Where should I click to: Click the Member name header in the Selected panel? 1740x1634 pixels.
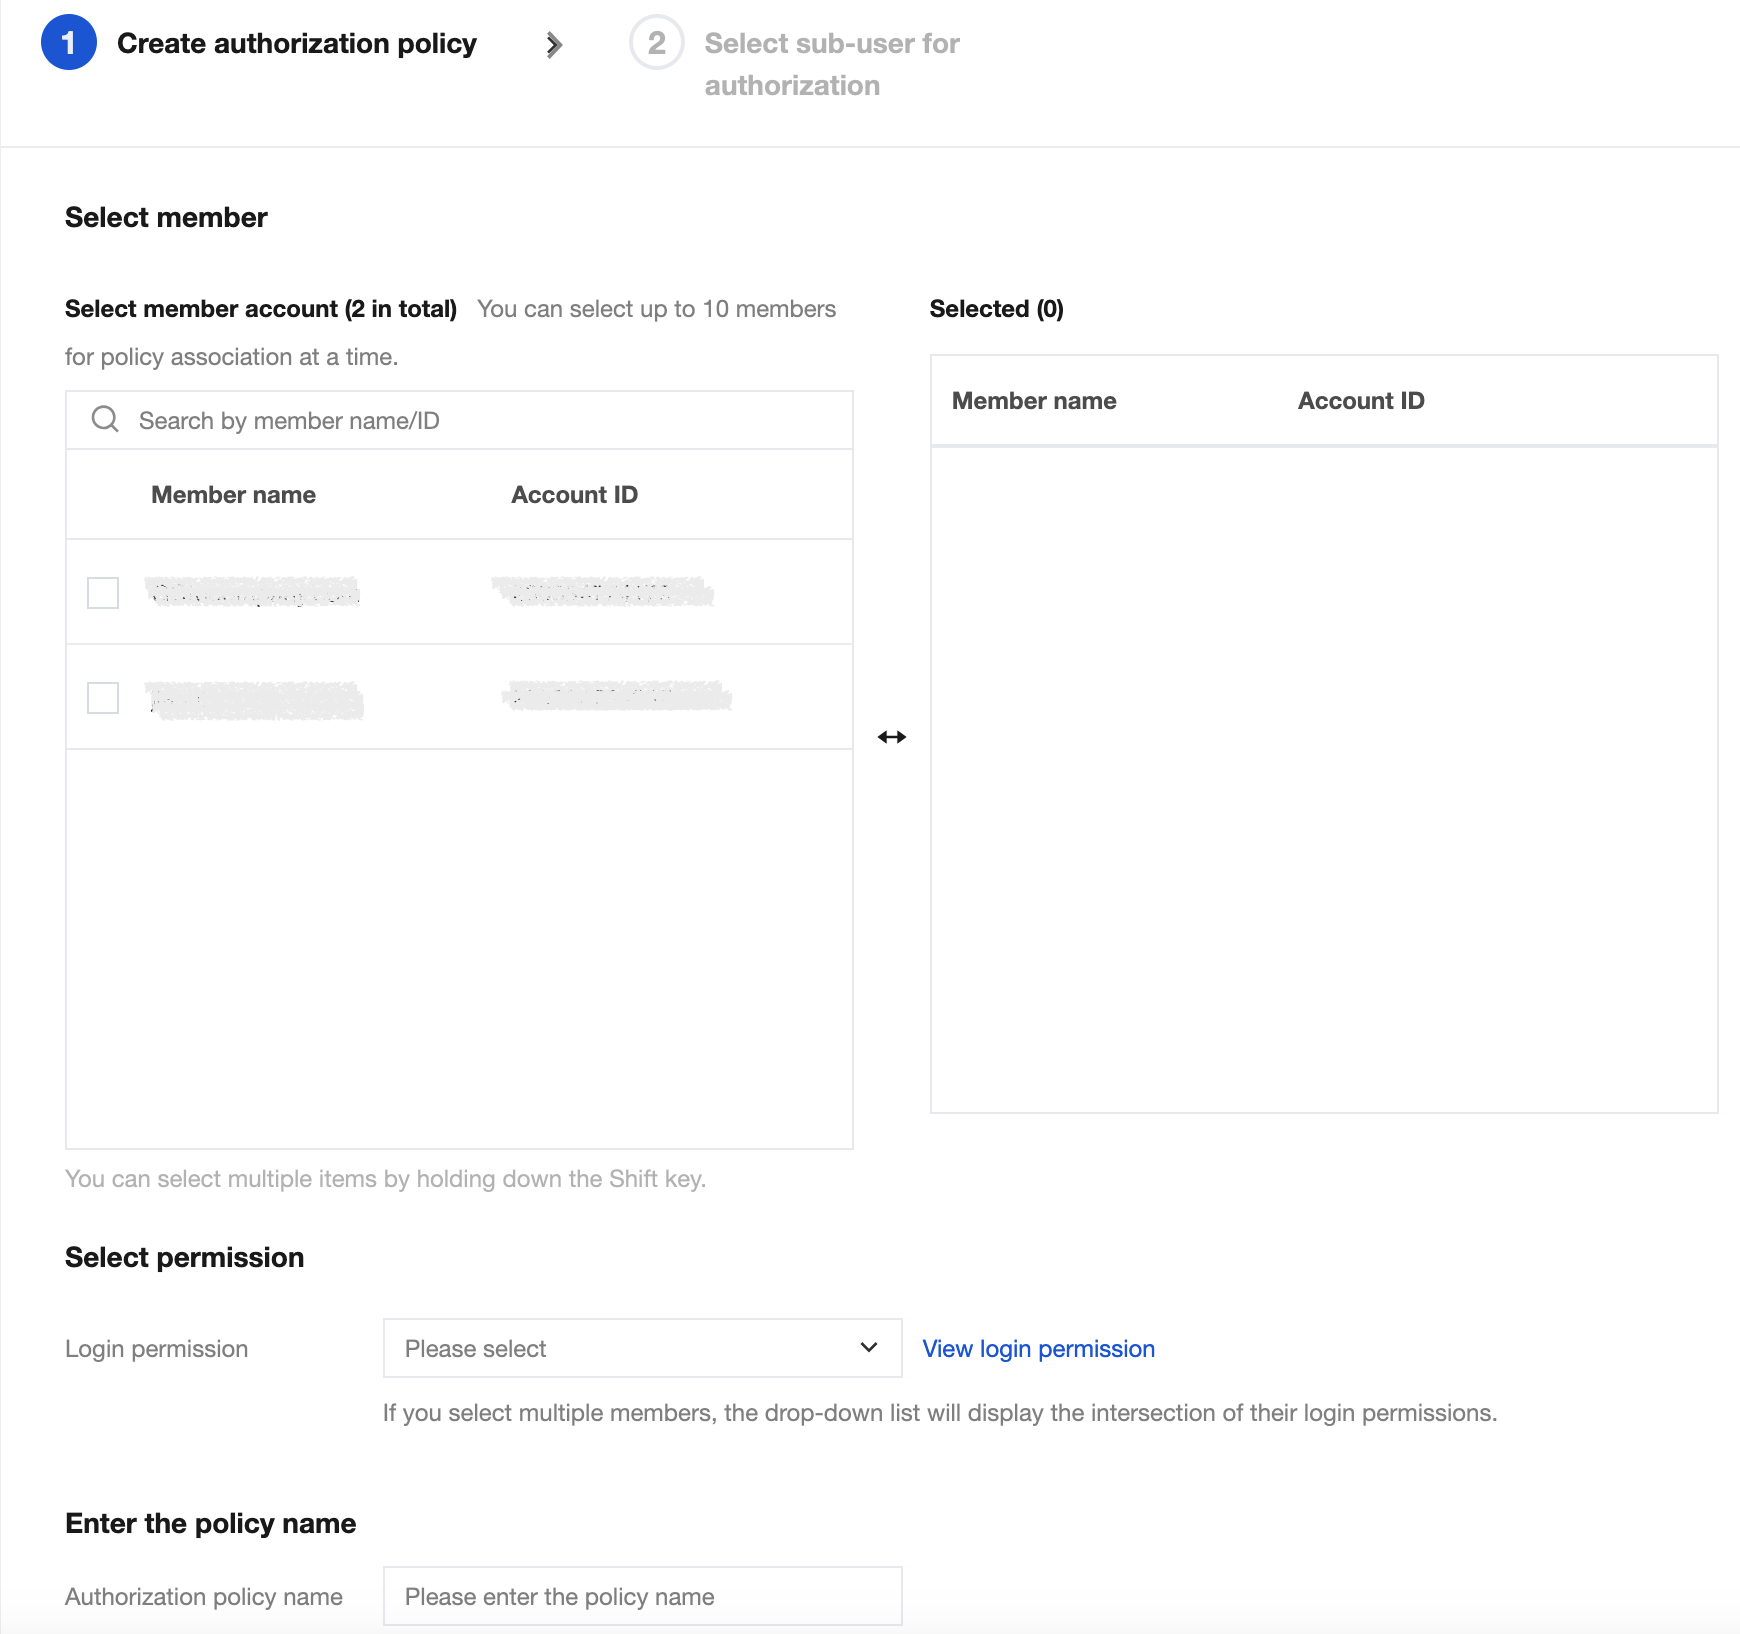click(1033, 401)
